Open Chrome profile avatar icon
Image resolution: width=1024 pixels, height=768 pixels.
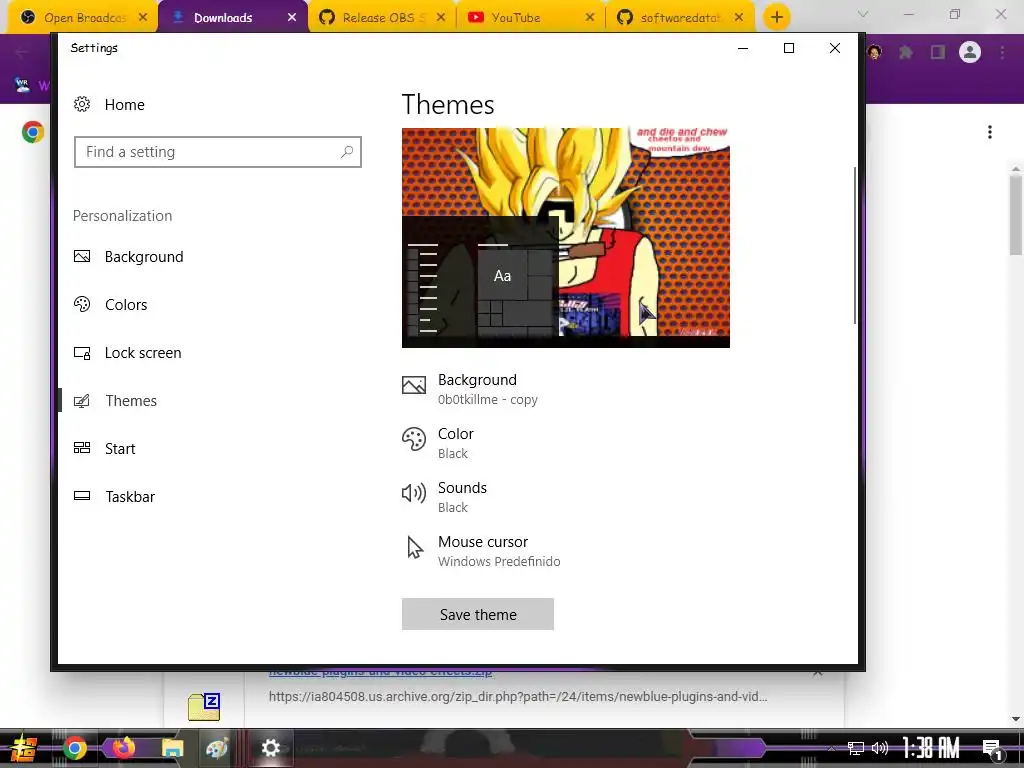pos(970,52)
